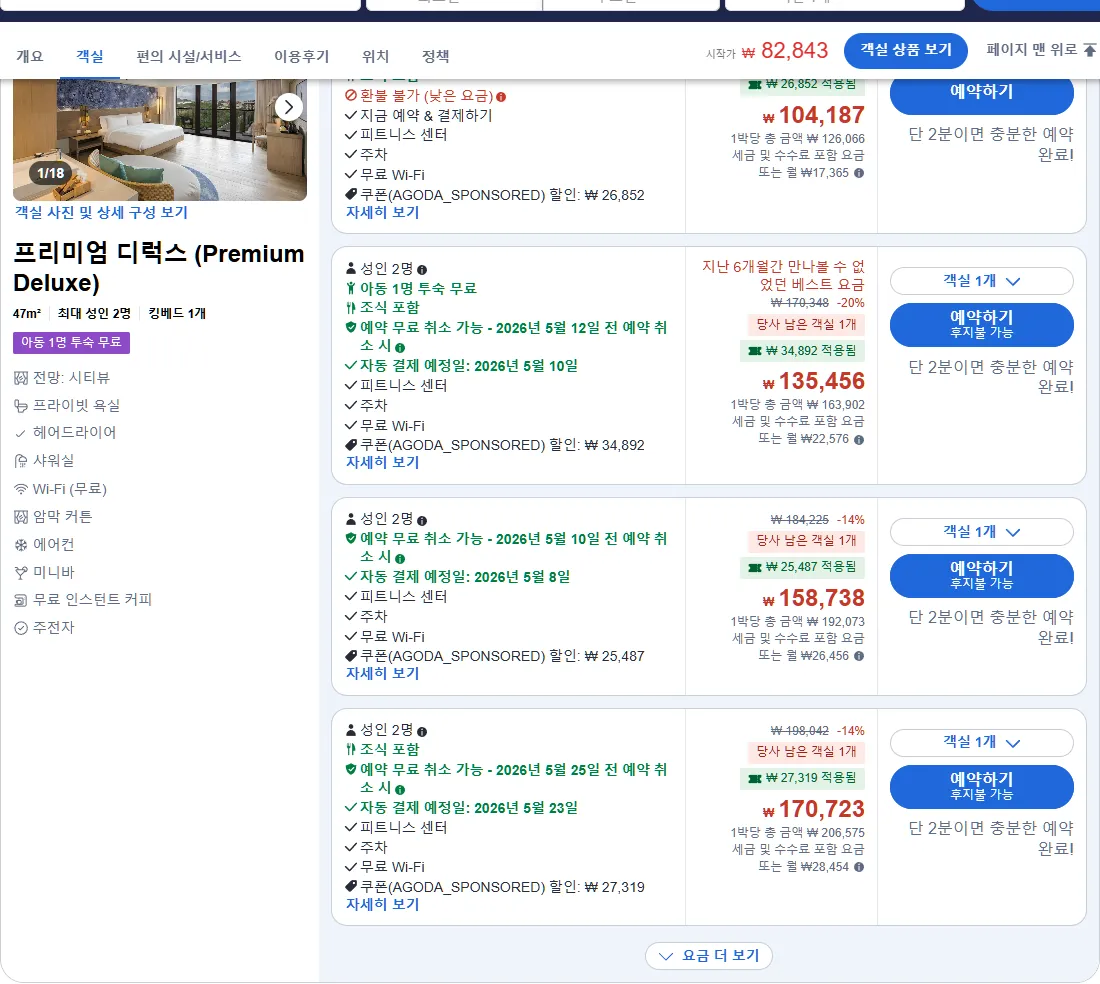Click info icon by 성인 2명 in ₩170,723 rate
This screenshot has height=984, width=1100.
(422, 732)
